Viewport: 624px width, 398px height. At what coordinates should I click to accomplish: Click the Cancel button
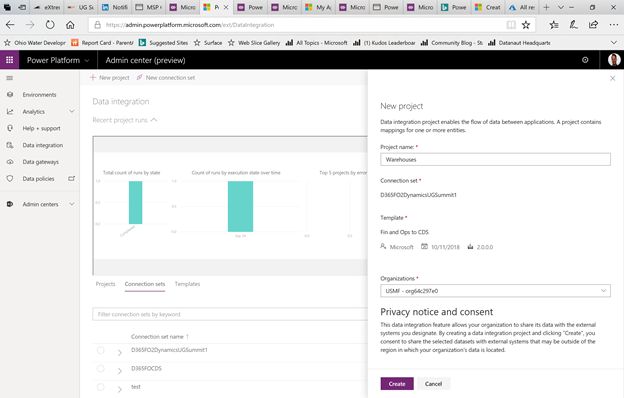[x=433, y=384]
